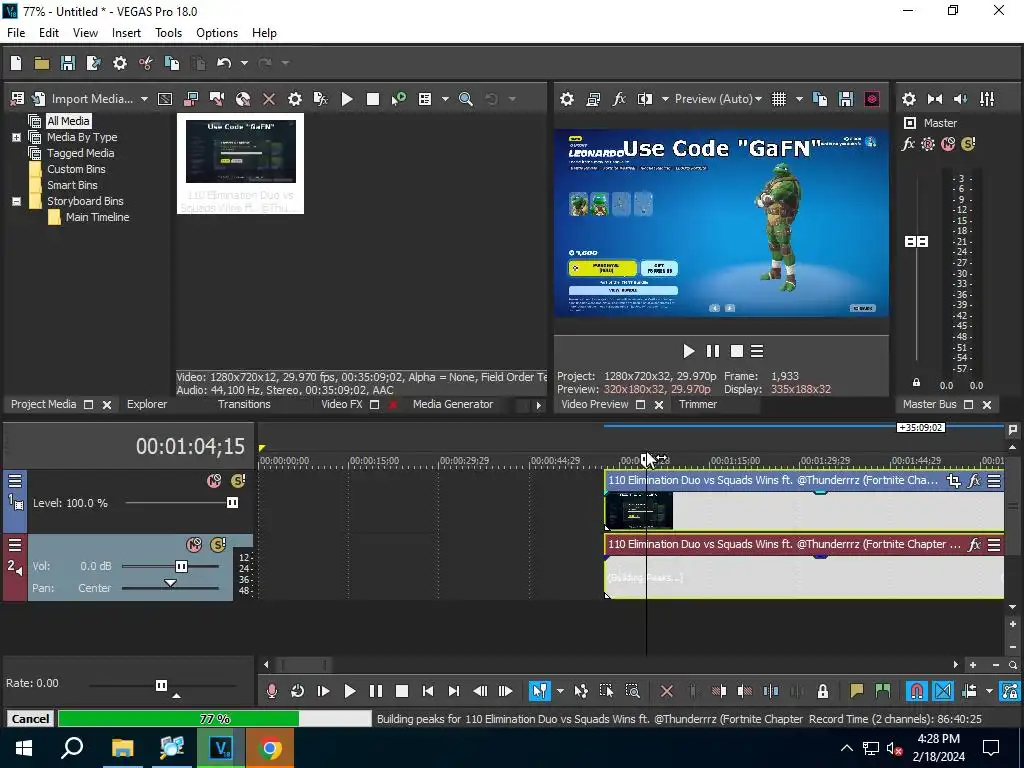Toggle split screen view in preview
1024x768 pixels.
coord(645,99)
